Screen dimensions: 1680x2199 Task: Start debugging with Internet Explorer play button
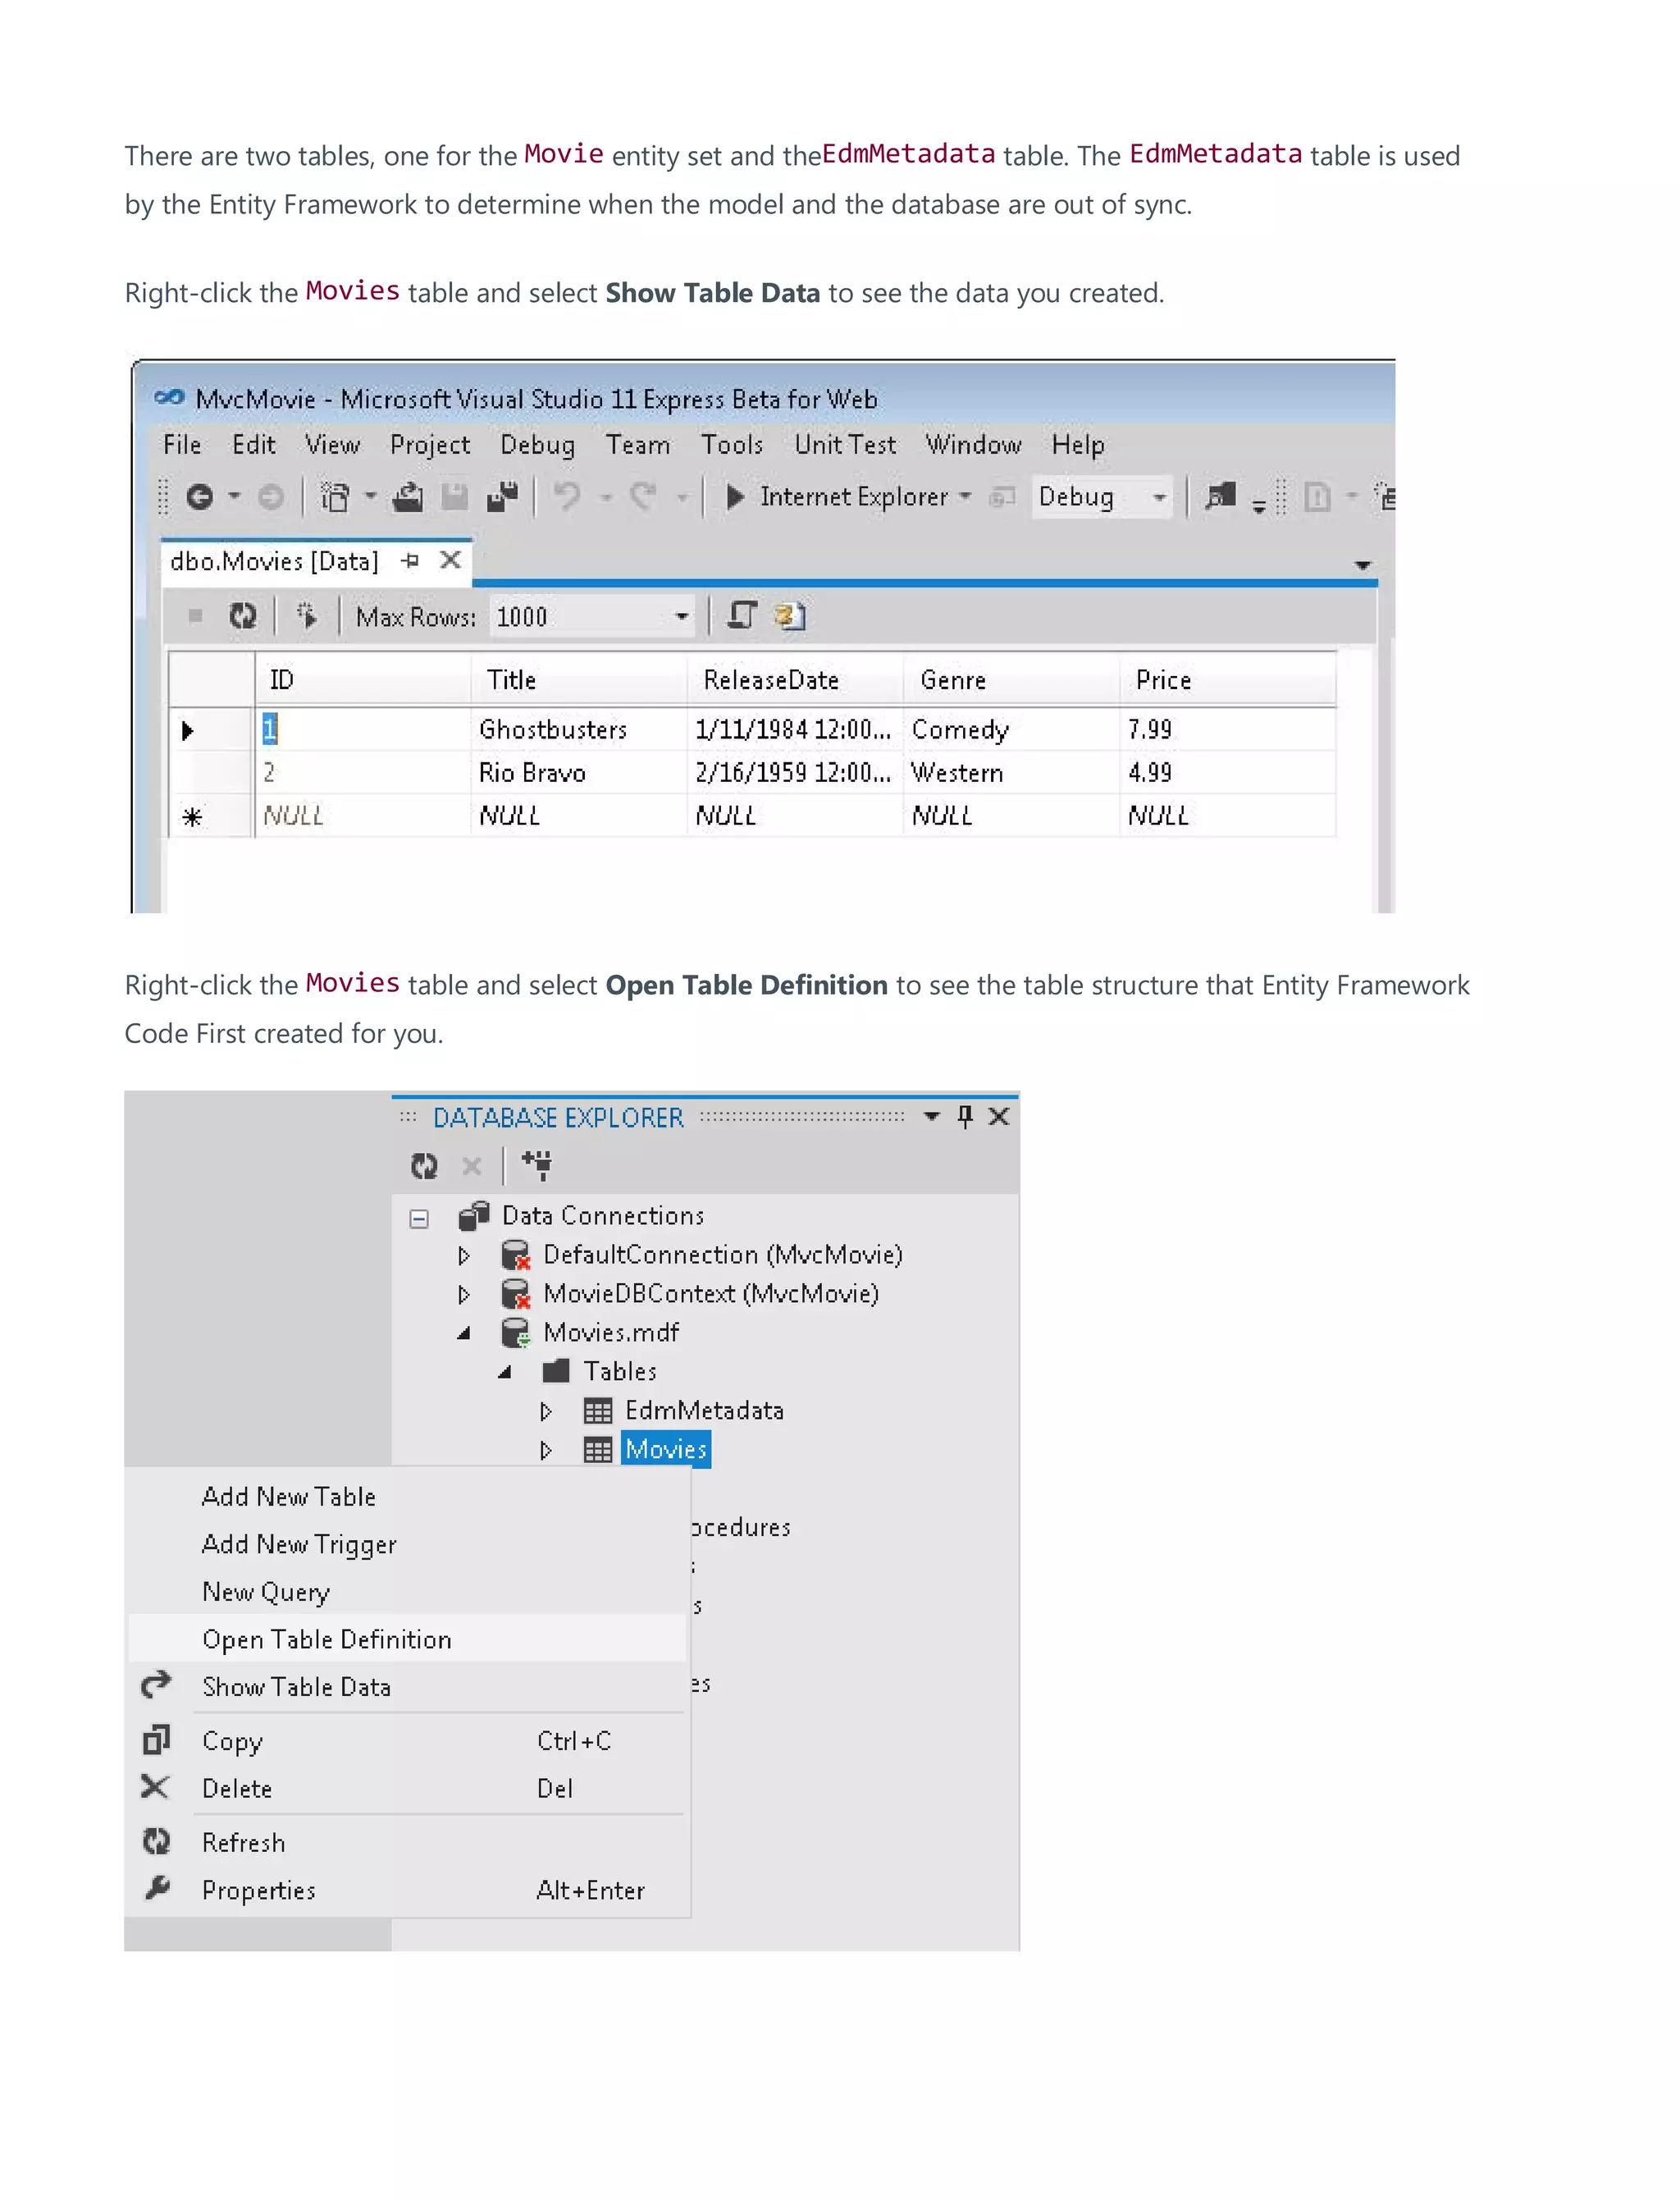click(x=735, y=497)
